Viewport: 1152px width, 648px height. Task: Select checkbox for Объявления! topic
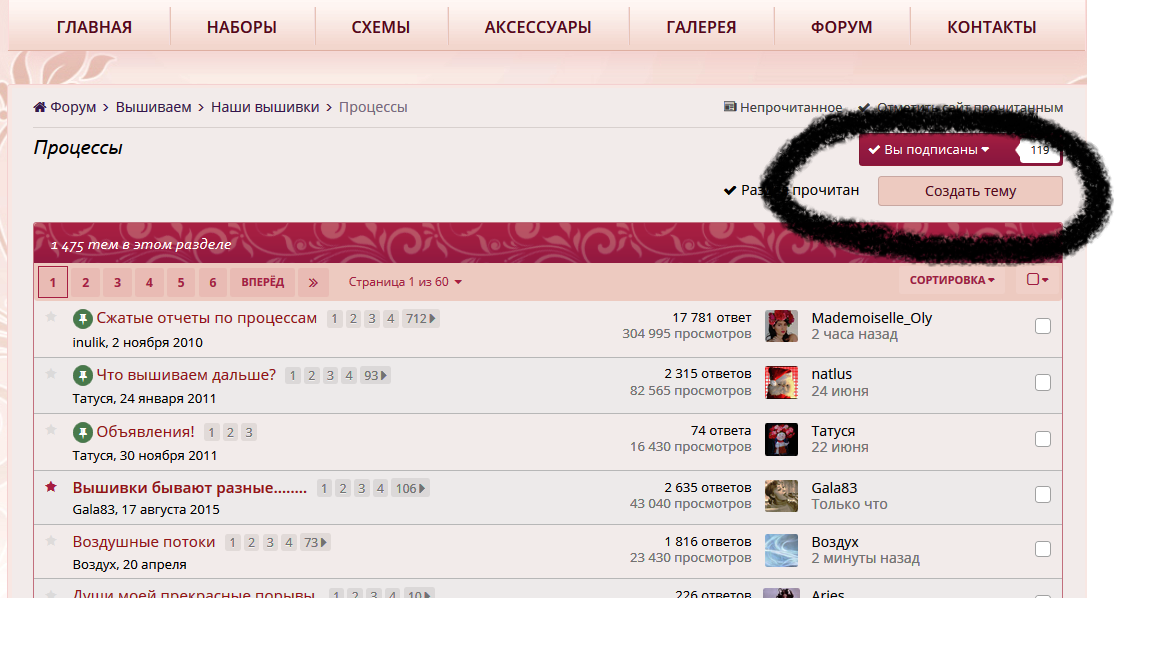[x=1043, y=438]
